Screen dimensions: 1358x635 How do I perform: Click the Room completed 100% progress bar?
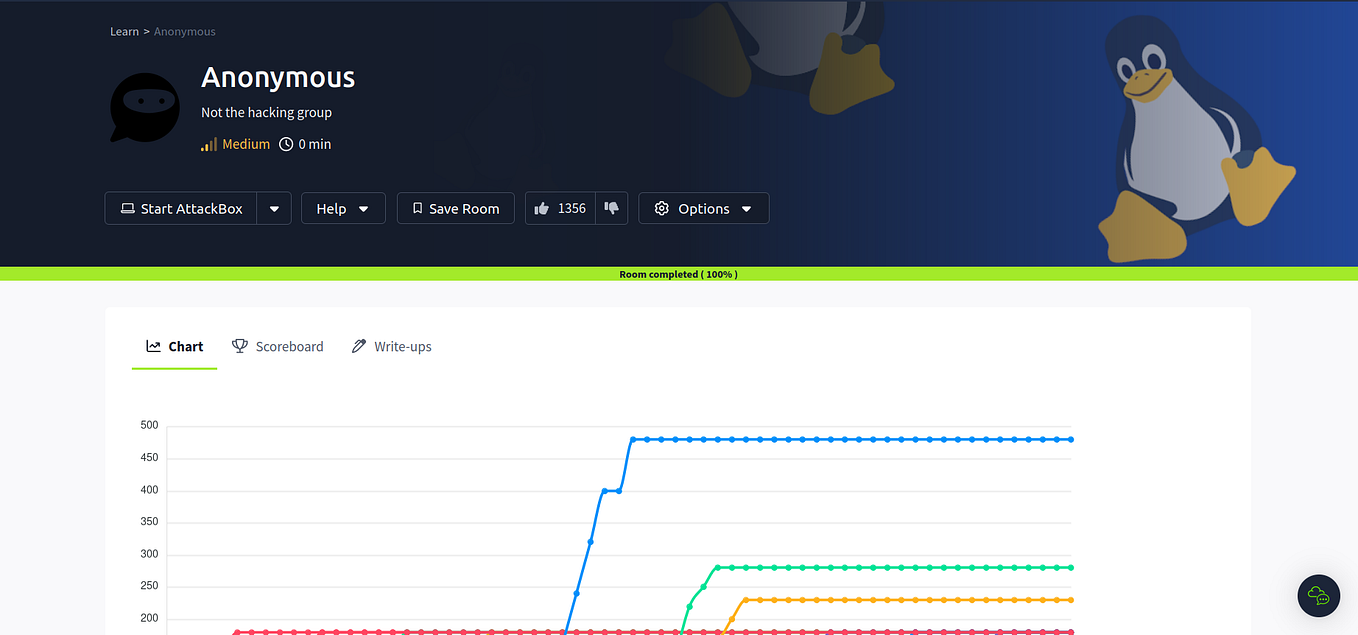tap(679, 273)
